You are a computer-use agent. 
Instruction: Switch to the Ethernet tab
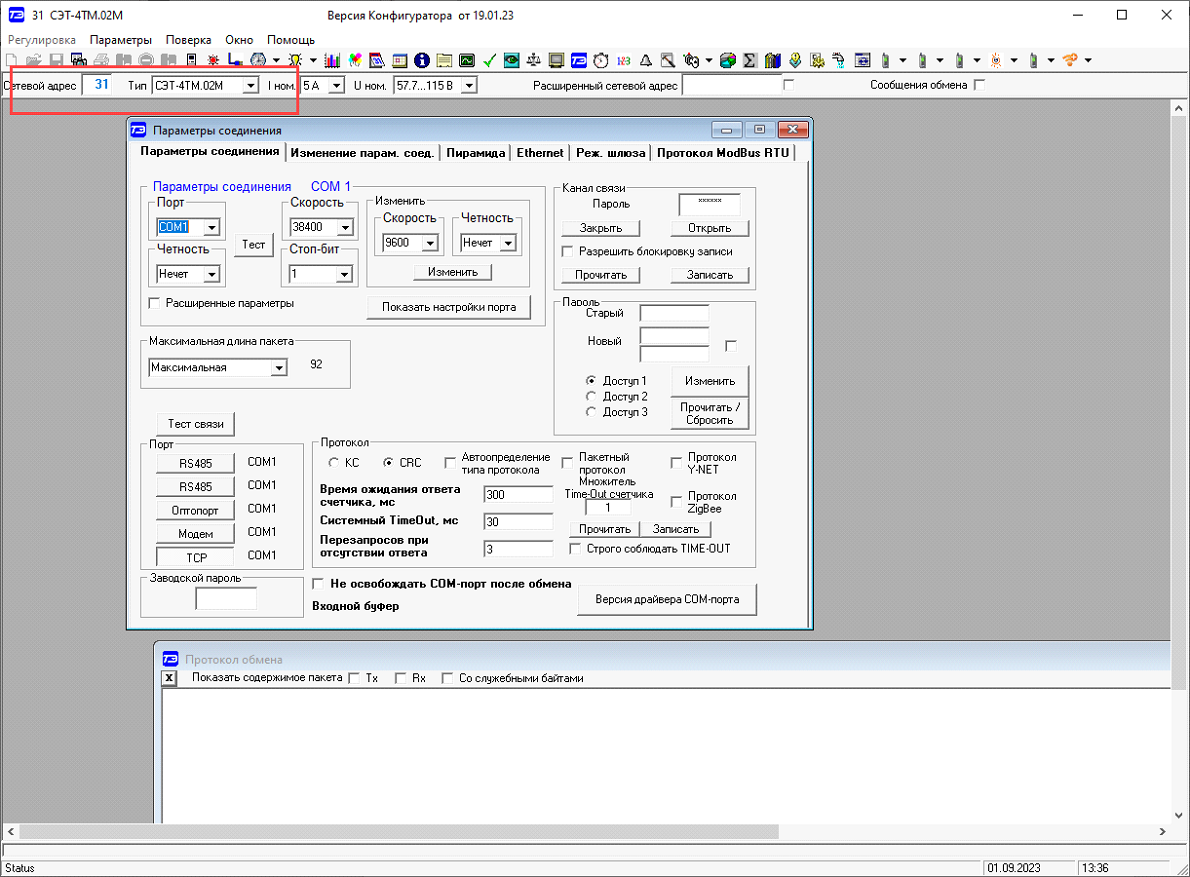pyautogui.click(x=539, y=153)
